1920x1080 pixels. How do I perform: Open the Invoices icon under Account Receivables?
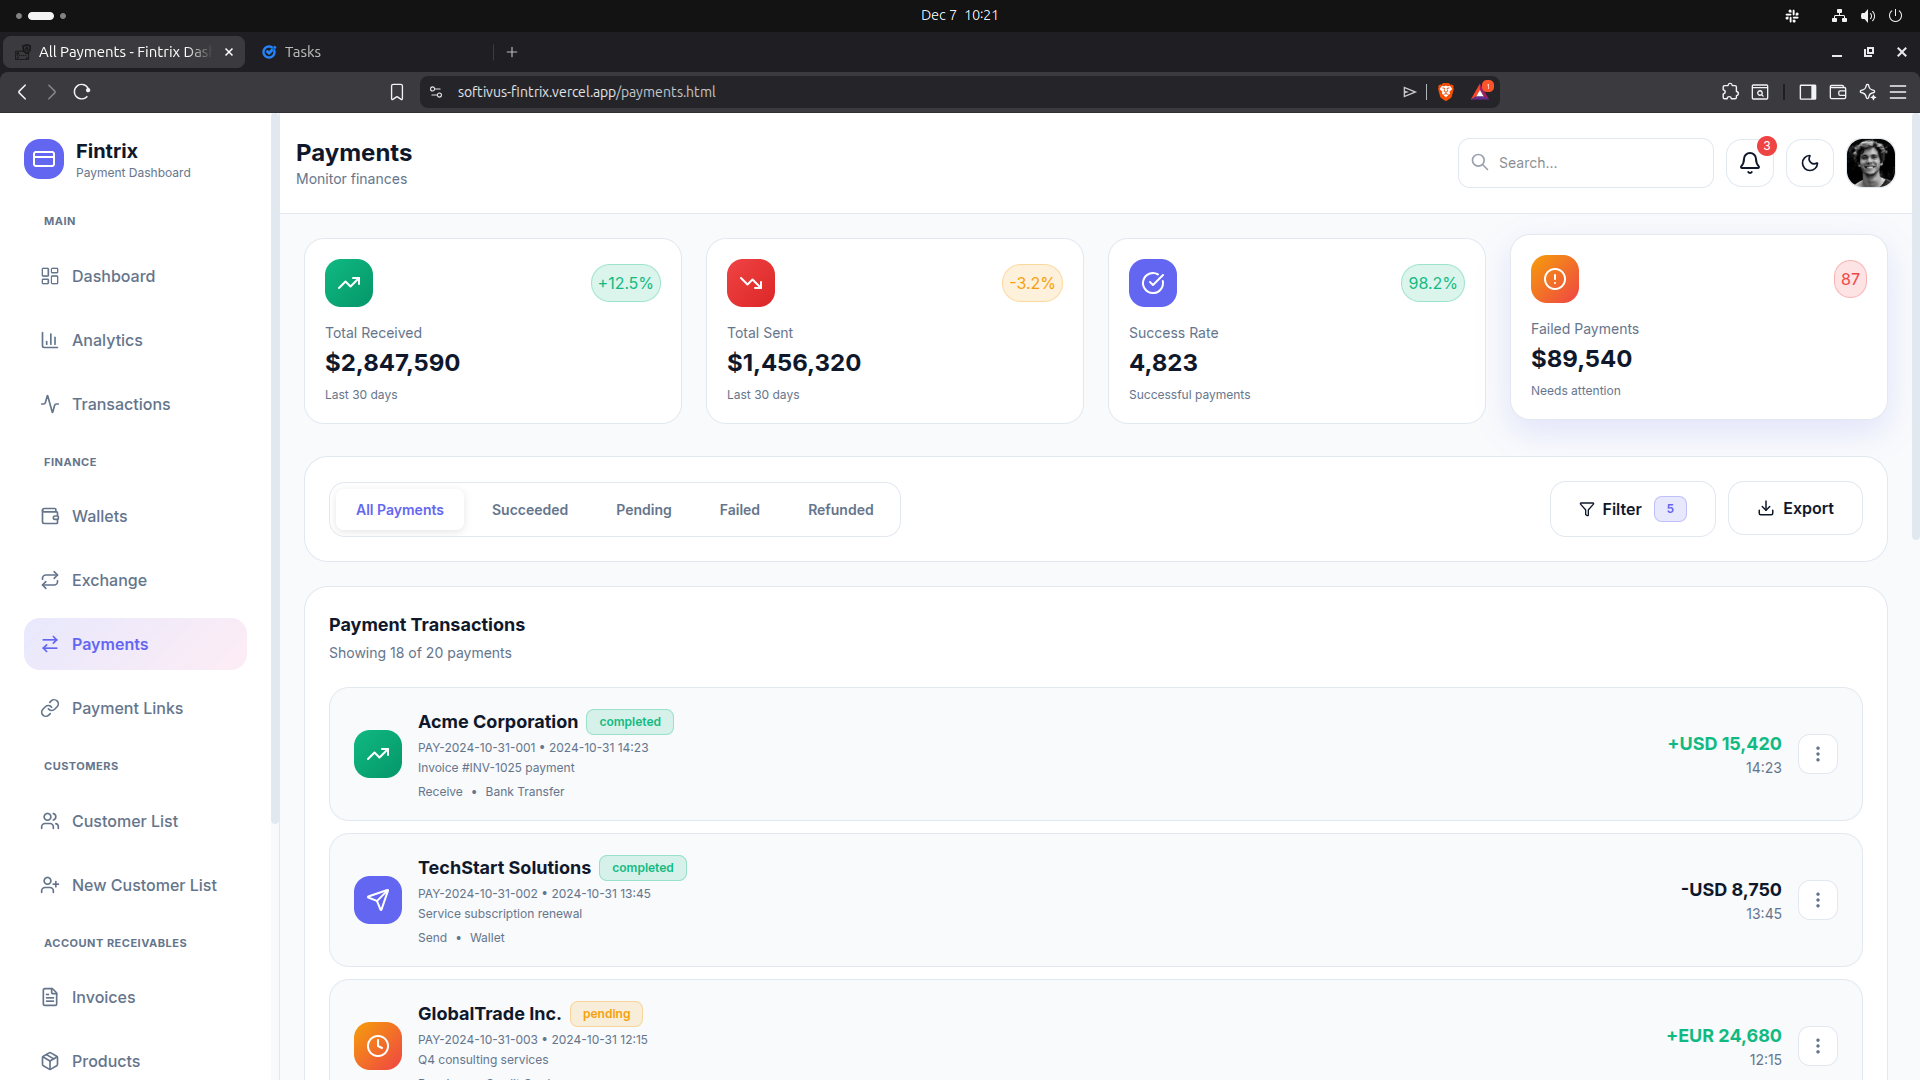tap(50, 997)
